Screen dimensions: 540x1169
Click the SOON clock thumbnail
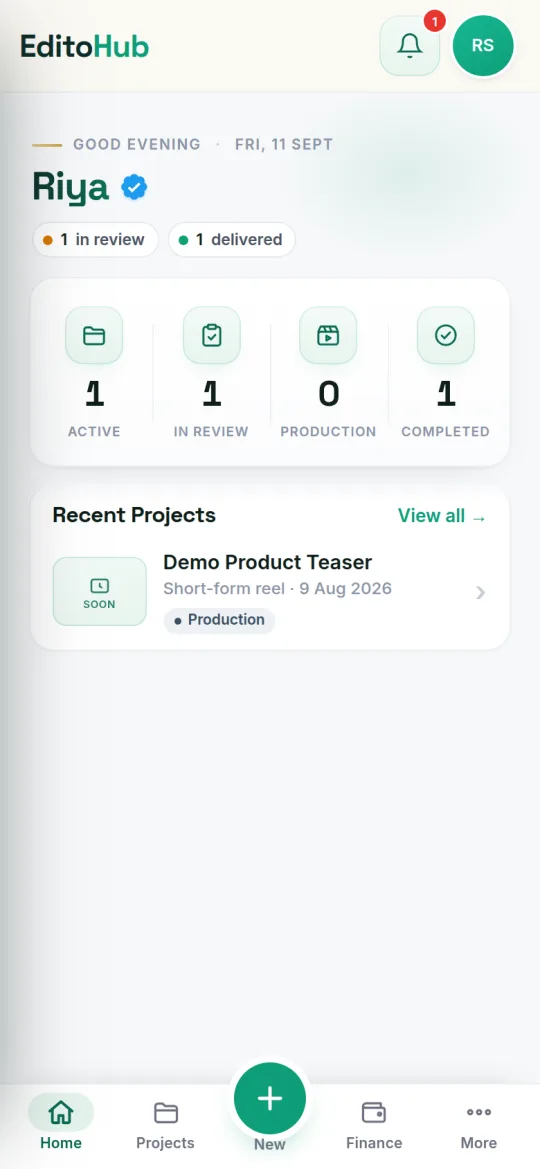(x=100, y=591)
